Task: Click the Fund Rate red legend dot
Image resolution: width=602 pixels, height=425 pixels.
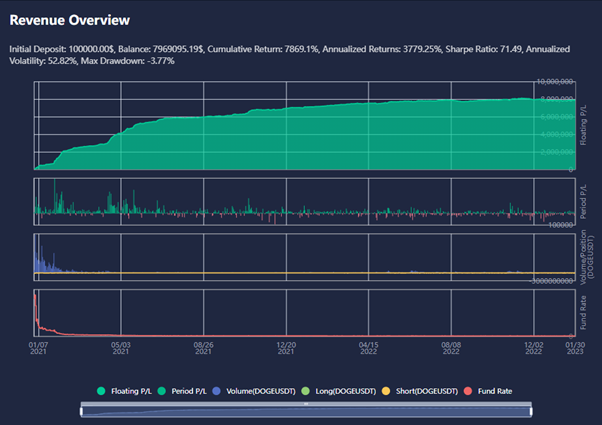Action: pos(468,391)
